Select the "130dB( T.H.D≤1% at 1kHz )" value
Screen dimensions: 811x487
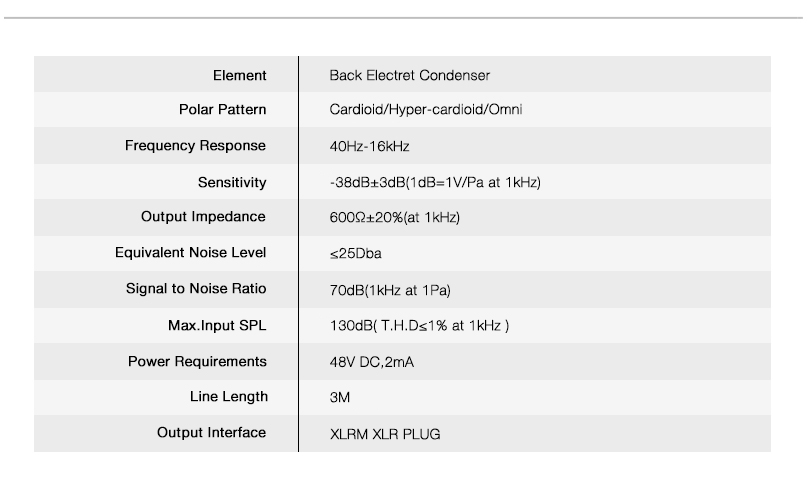(x=419, y=326)
